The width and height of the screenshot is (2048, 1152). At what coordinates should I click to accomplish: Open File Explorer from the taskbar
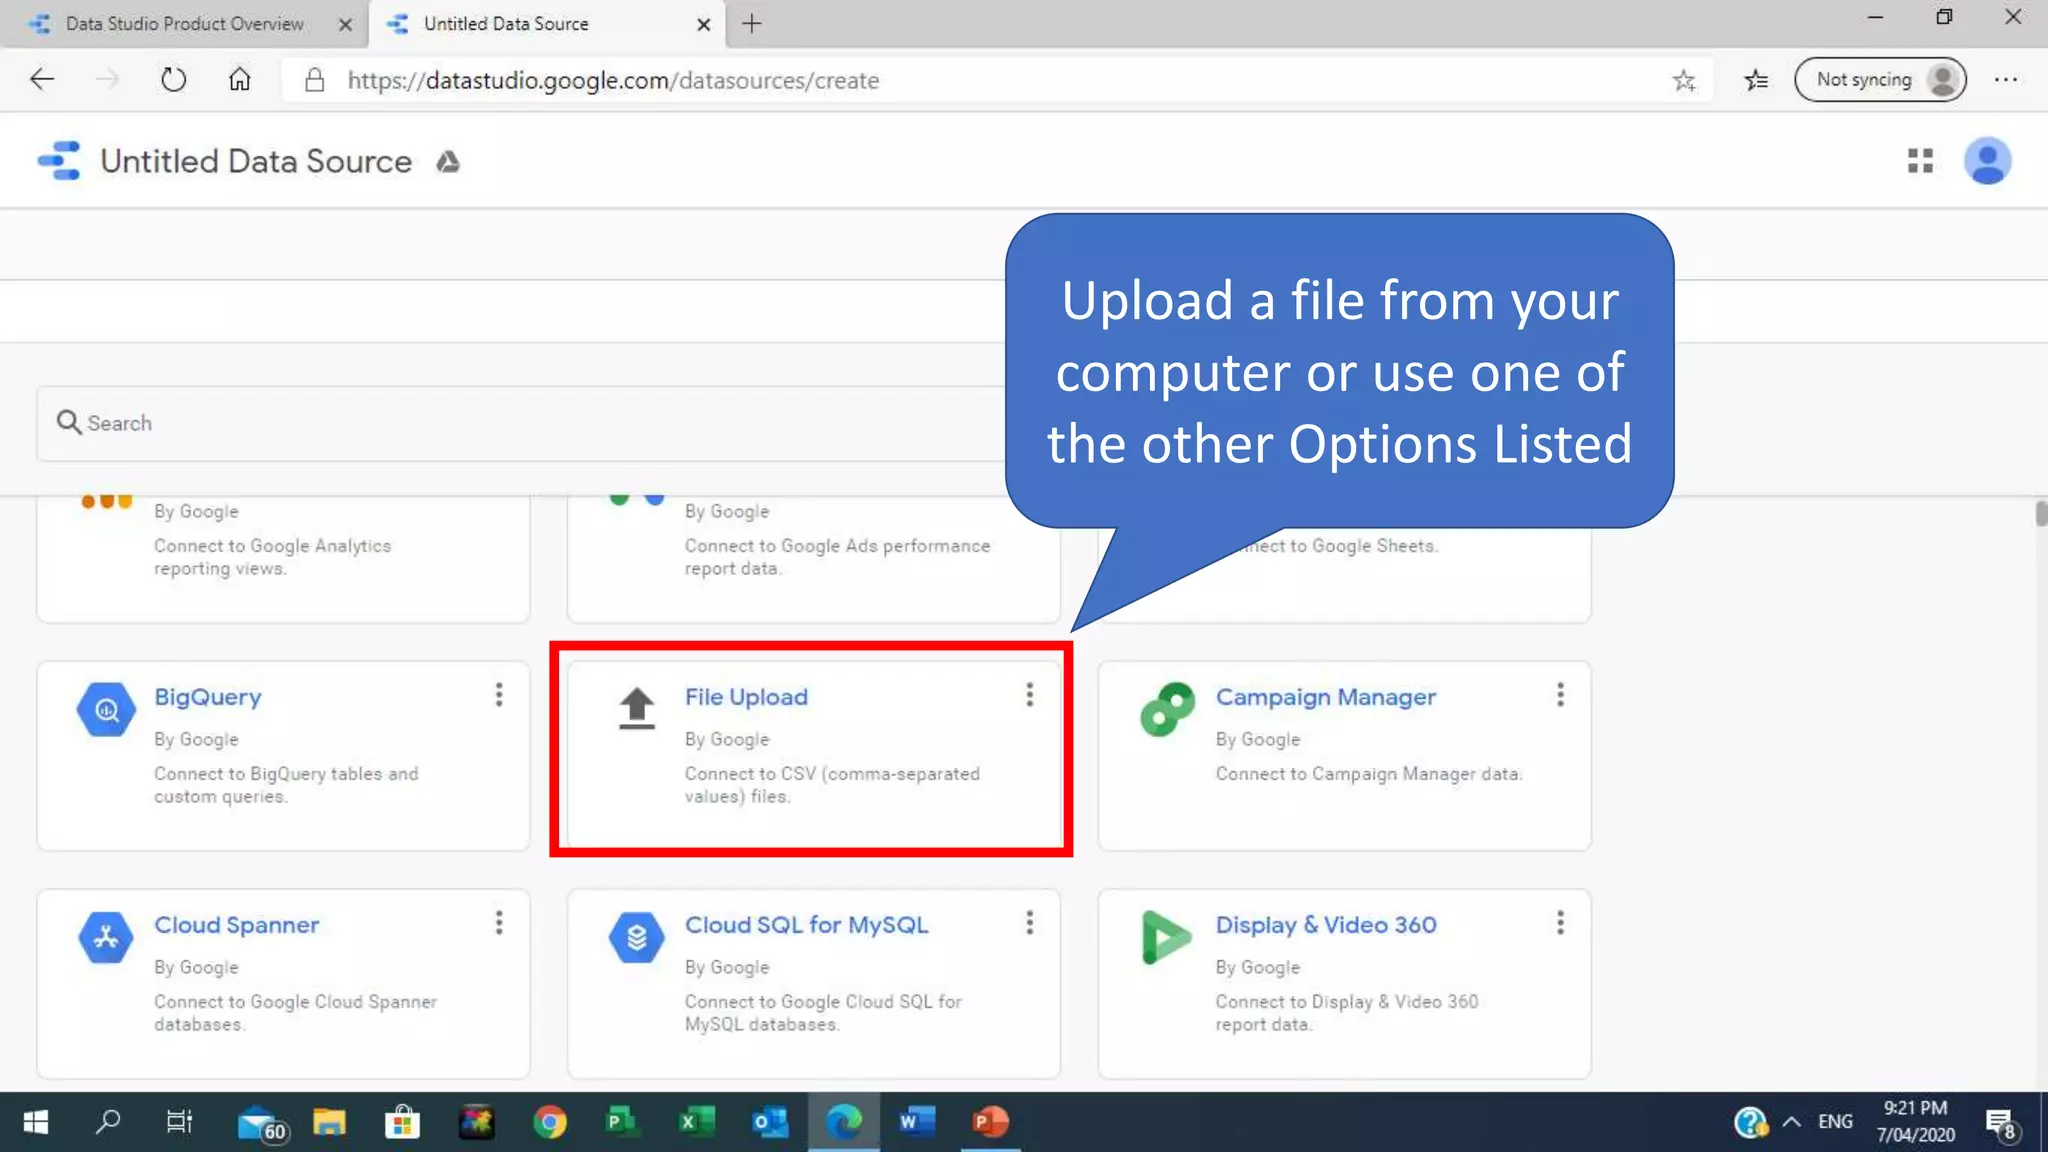click(x=329, y=1122)
